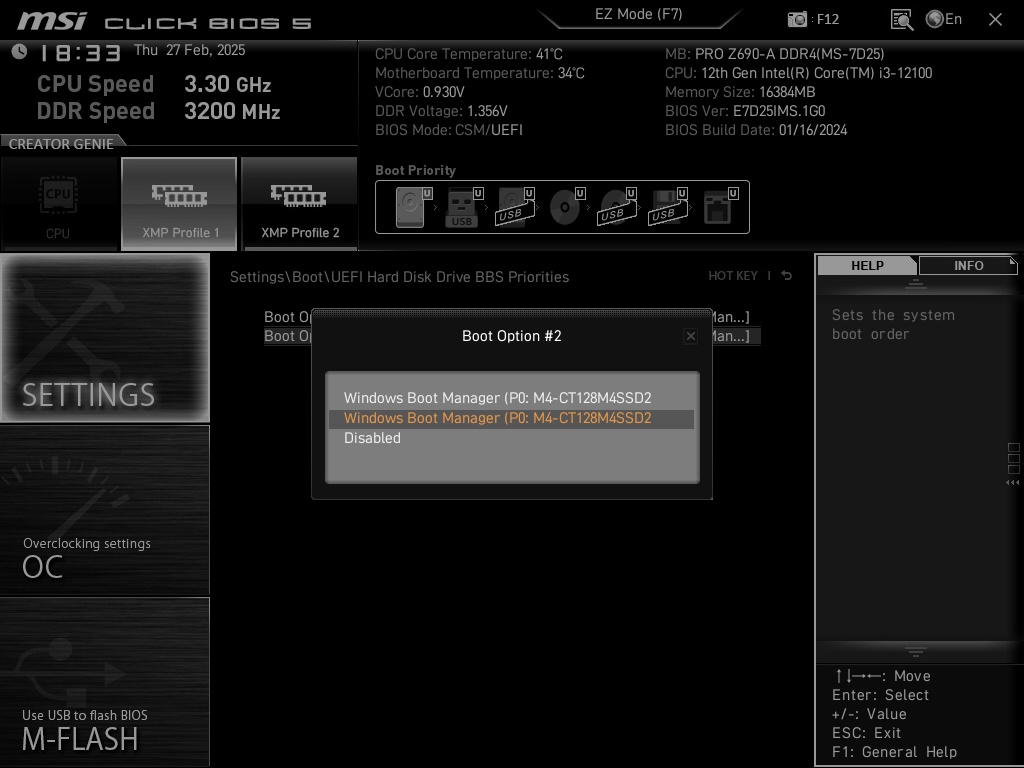Image resolution: width=1024 pixels, height=768 pixels.
Task: Switch to the HELP tab
Action: [x=867, y=266]
